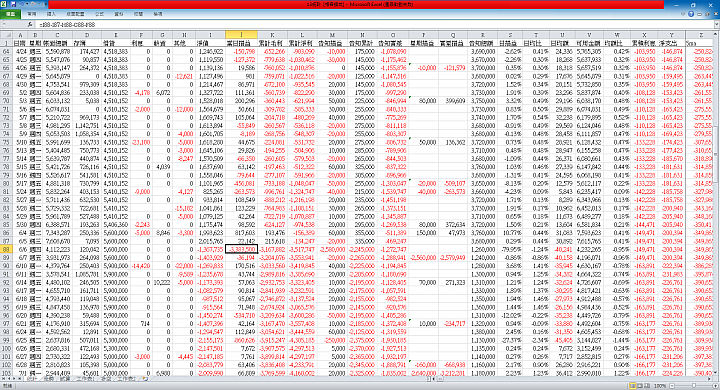Click cell containing 5,590,878
720x390 pixels.
point(57,51)
